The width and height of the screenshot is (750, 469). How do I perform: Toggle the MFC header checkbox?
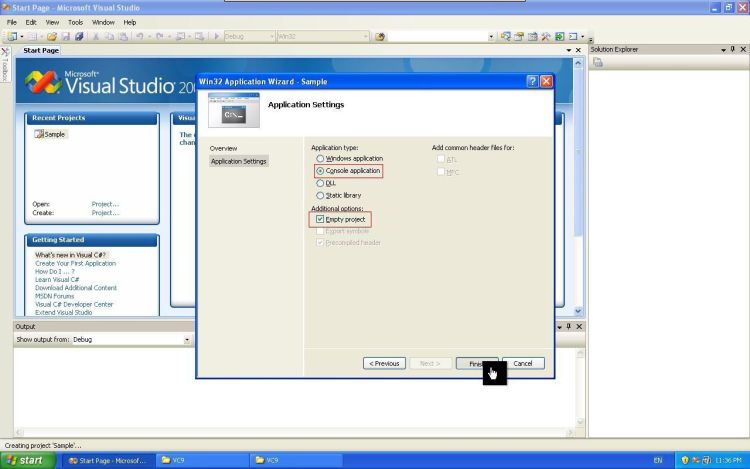pos(441,171)
